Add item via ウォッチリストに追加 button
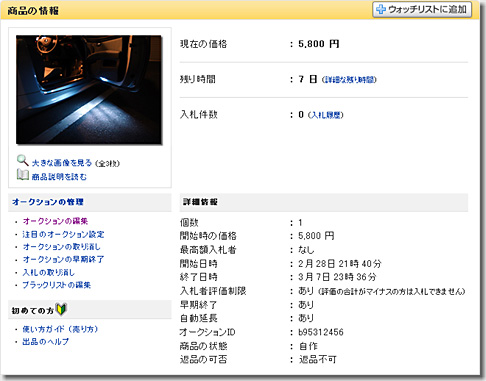 pos(422,9)
